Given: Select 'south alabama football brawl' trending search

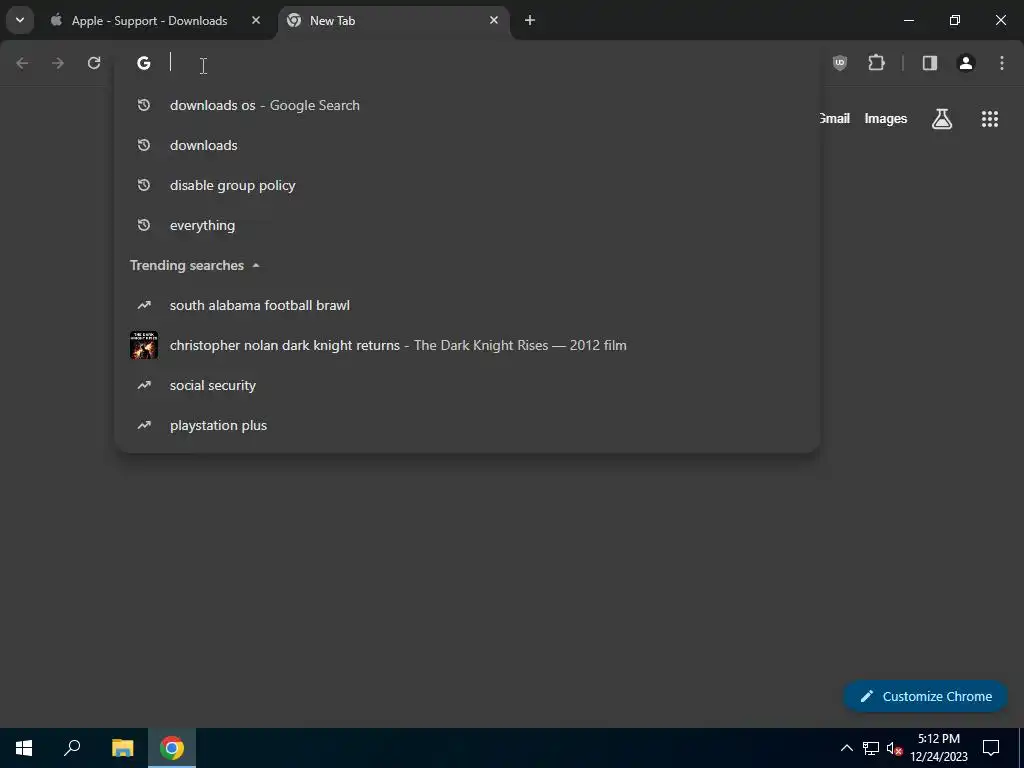Looking at the screenshot, I should [467, 305].
